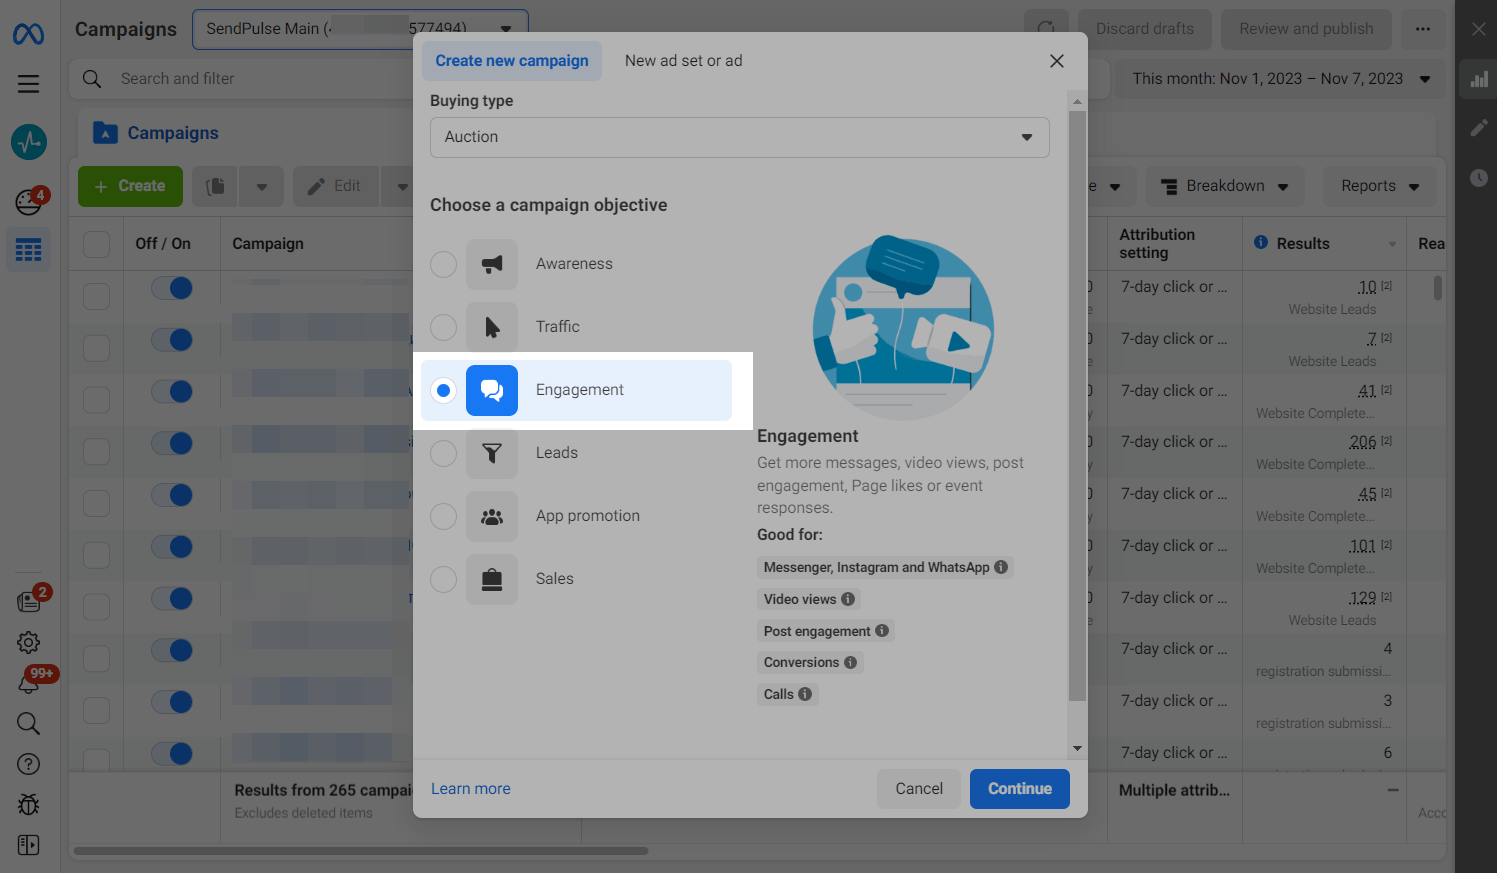The image size is (1497, 873).
Task: Expand the Breakdown dropdown
Action: point(1224,186)
